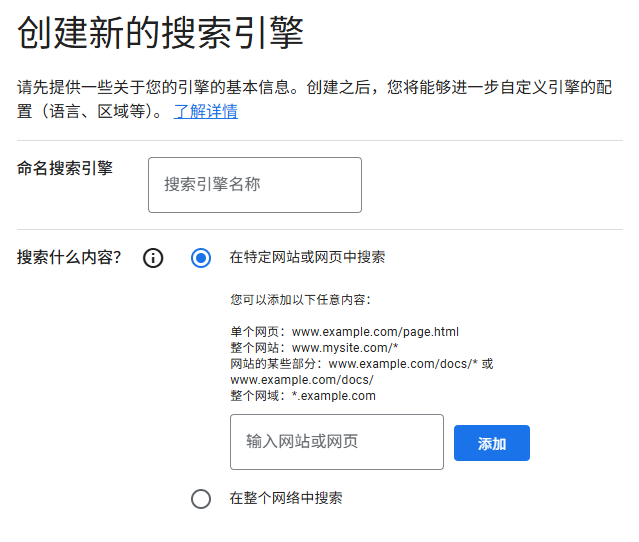The width and height of the screenshot is (639, 542).
Task: Click the 整个网域 *.example.com example
Action: pyautogui.click(x=303, y=396)
